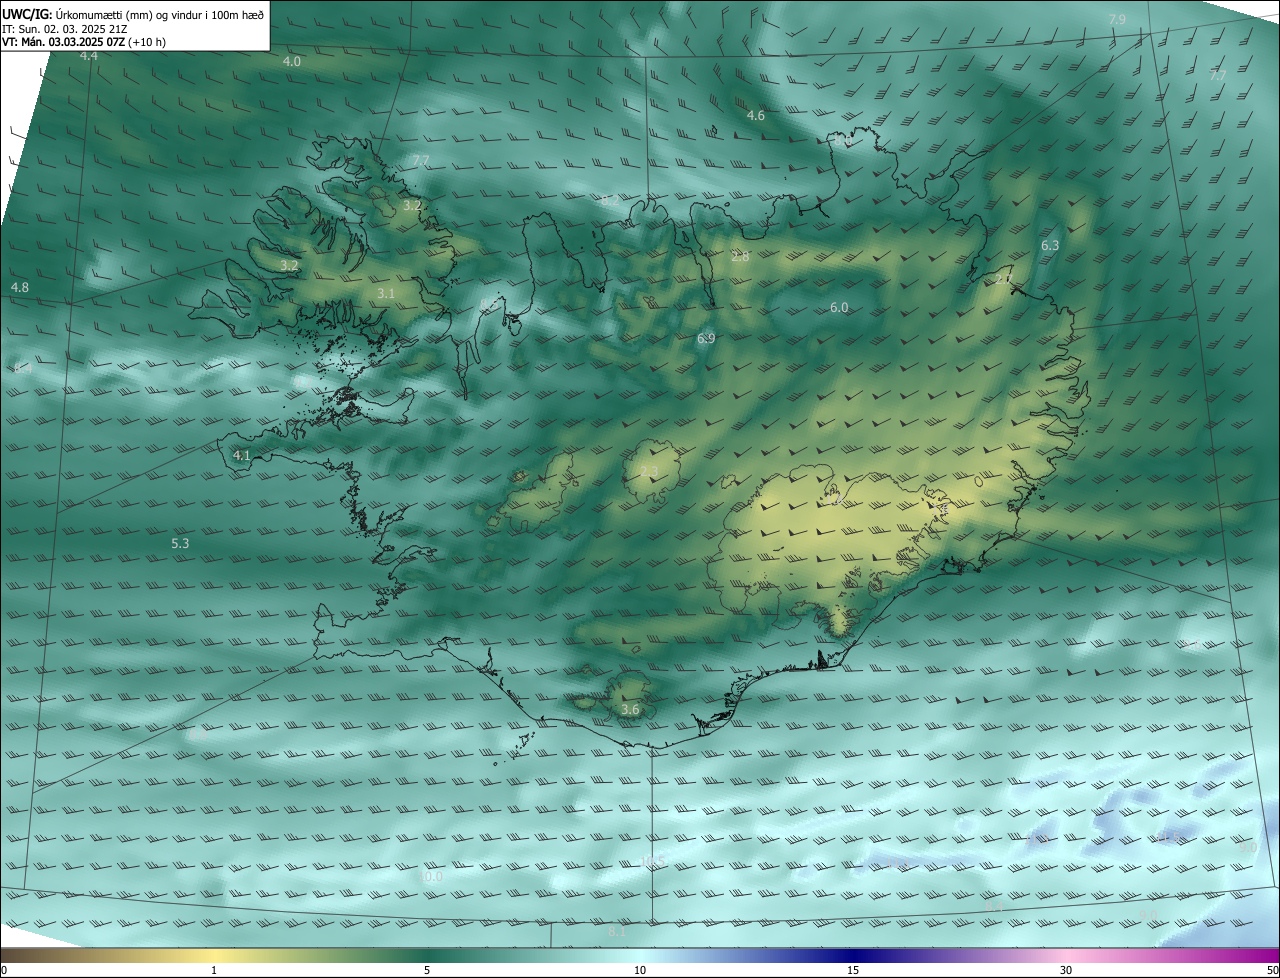
Task: Select the 'IT: Sun. 02. 03. 2025 21Z' line
Action: pos(63,28)
